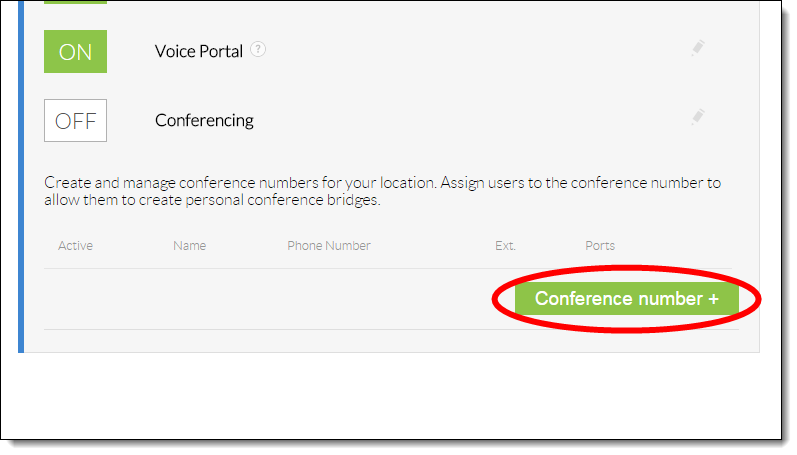Click the white area below the settings panel
The width and height of the screenshot is (797, 455).
point(390,395)
